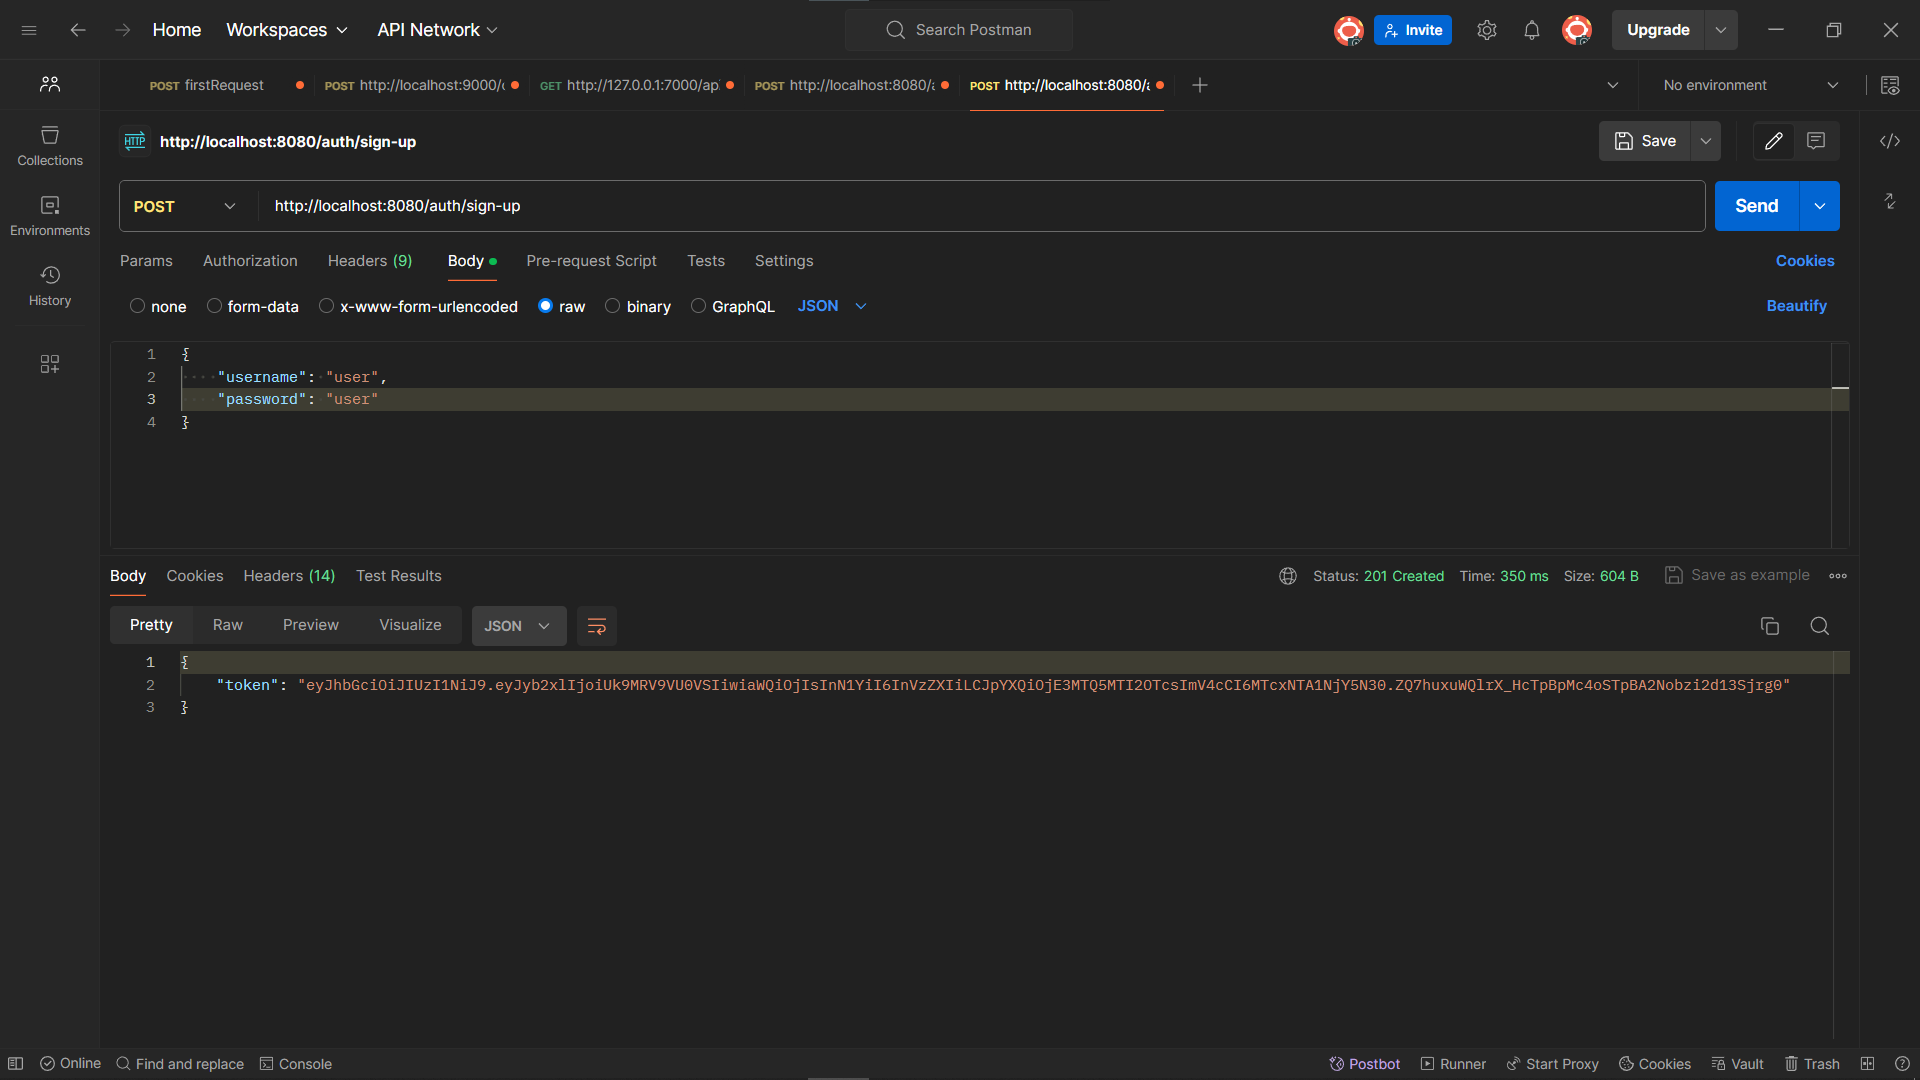Click the pencil edit icon
Image resolution: width=1920 pixels, height=1080 pixels.
[x=1774, y=141]
